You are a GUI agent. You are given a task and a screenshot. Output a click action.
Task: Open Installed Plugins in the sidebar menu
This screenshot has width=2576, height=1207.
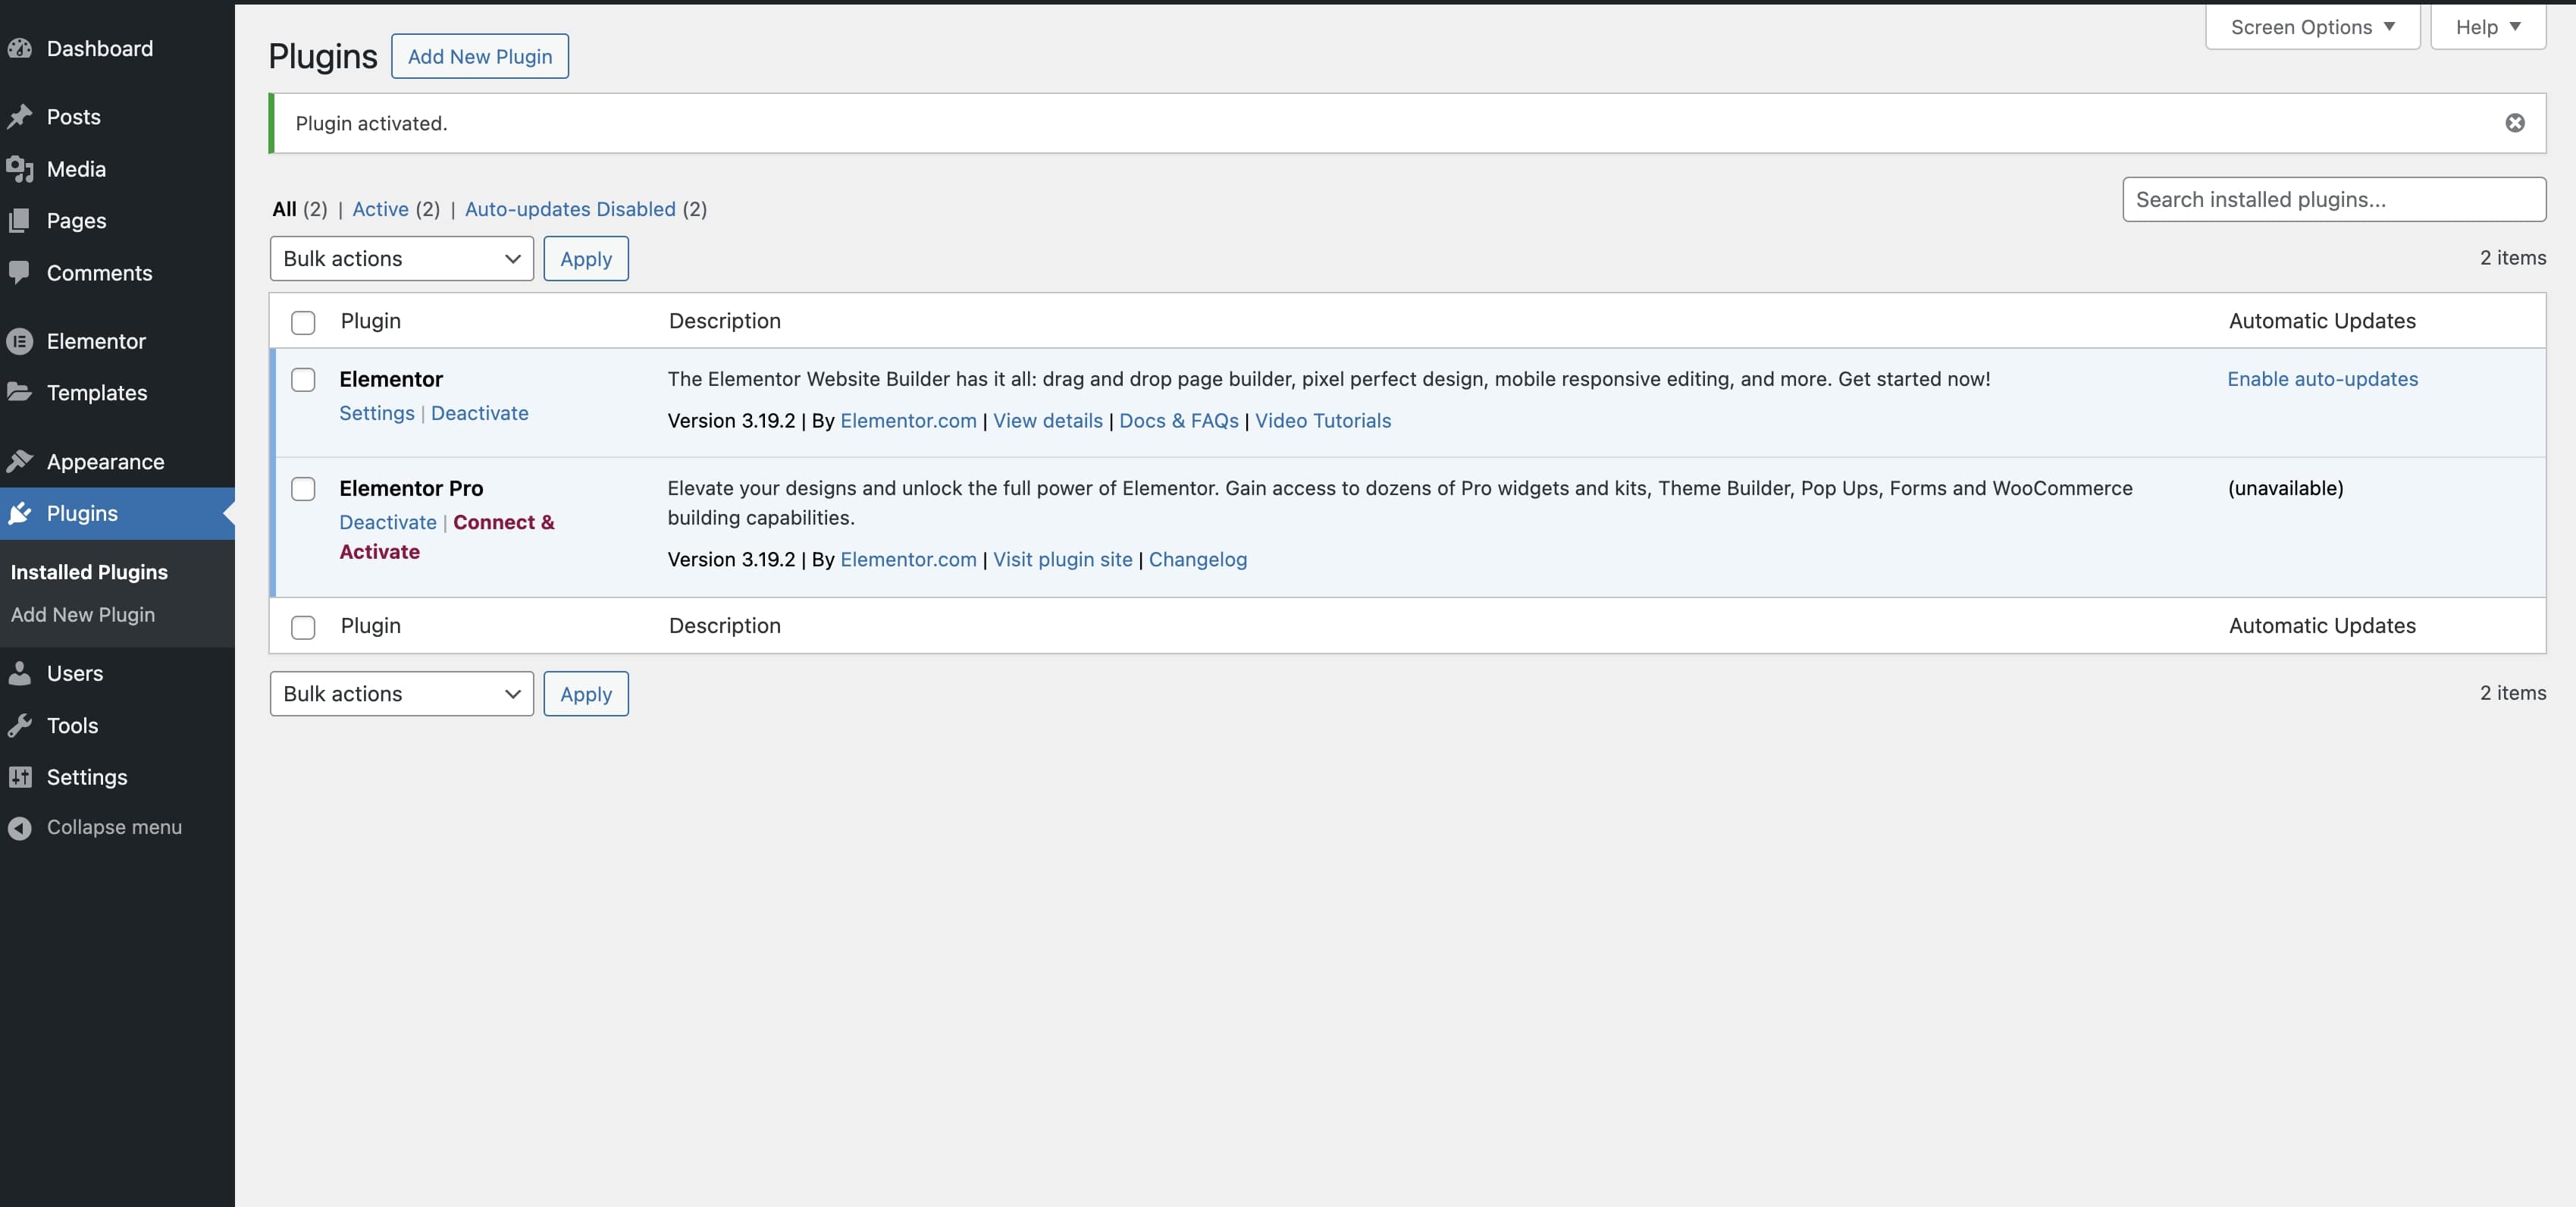coord(89,571)
